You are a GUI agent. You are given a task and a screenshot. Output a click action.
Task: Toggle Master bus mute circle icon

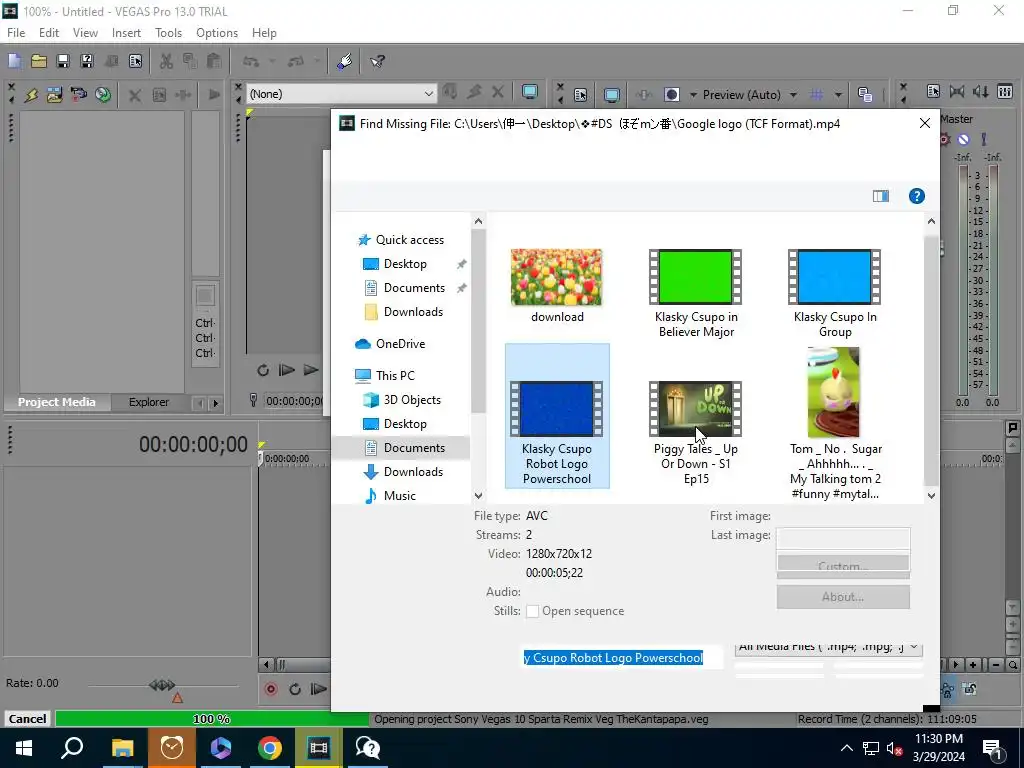coord(963,139)
